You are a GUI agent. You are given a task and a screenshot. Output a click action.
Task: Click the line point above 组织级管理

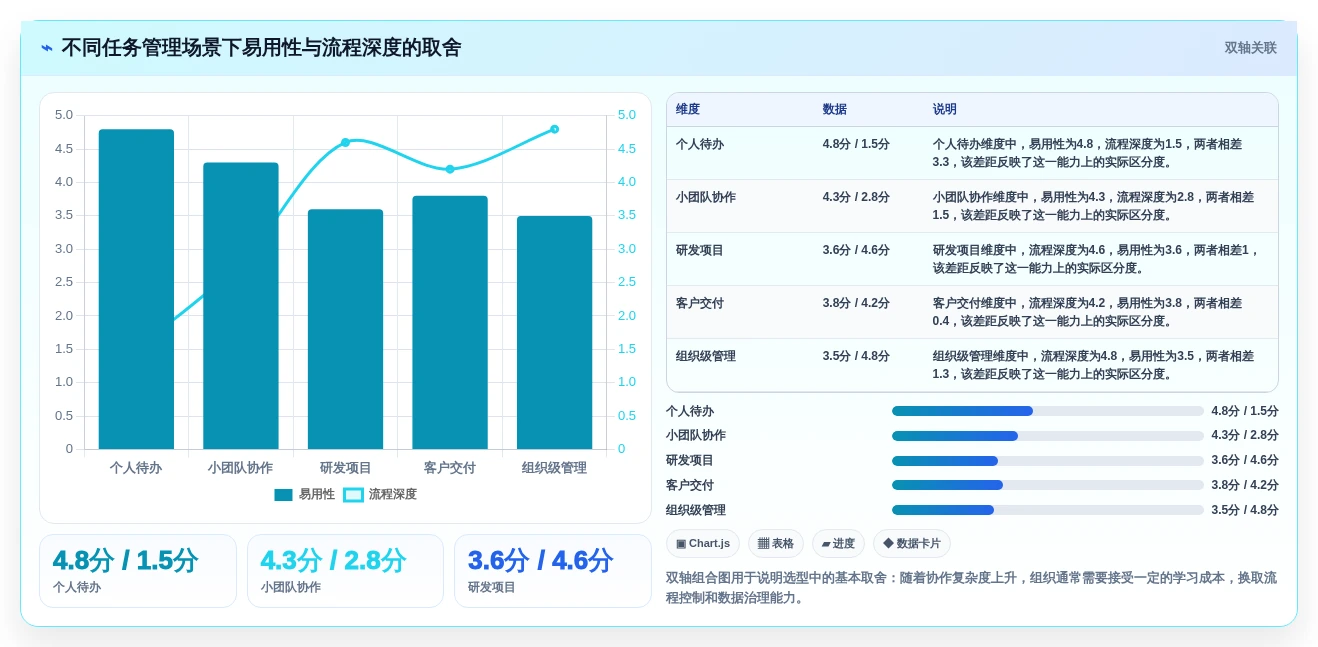(x=554, y=129)
